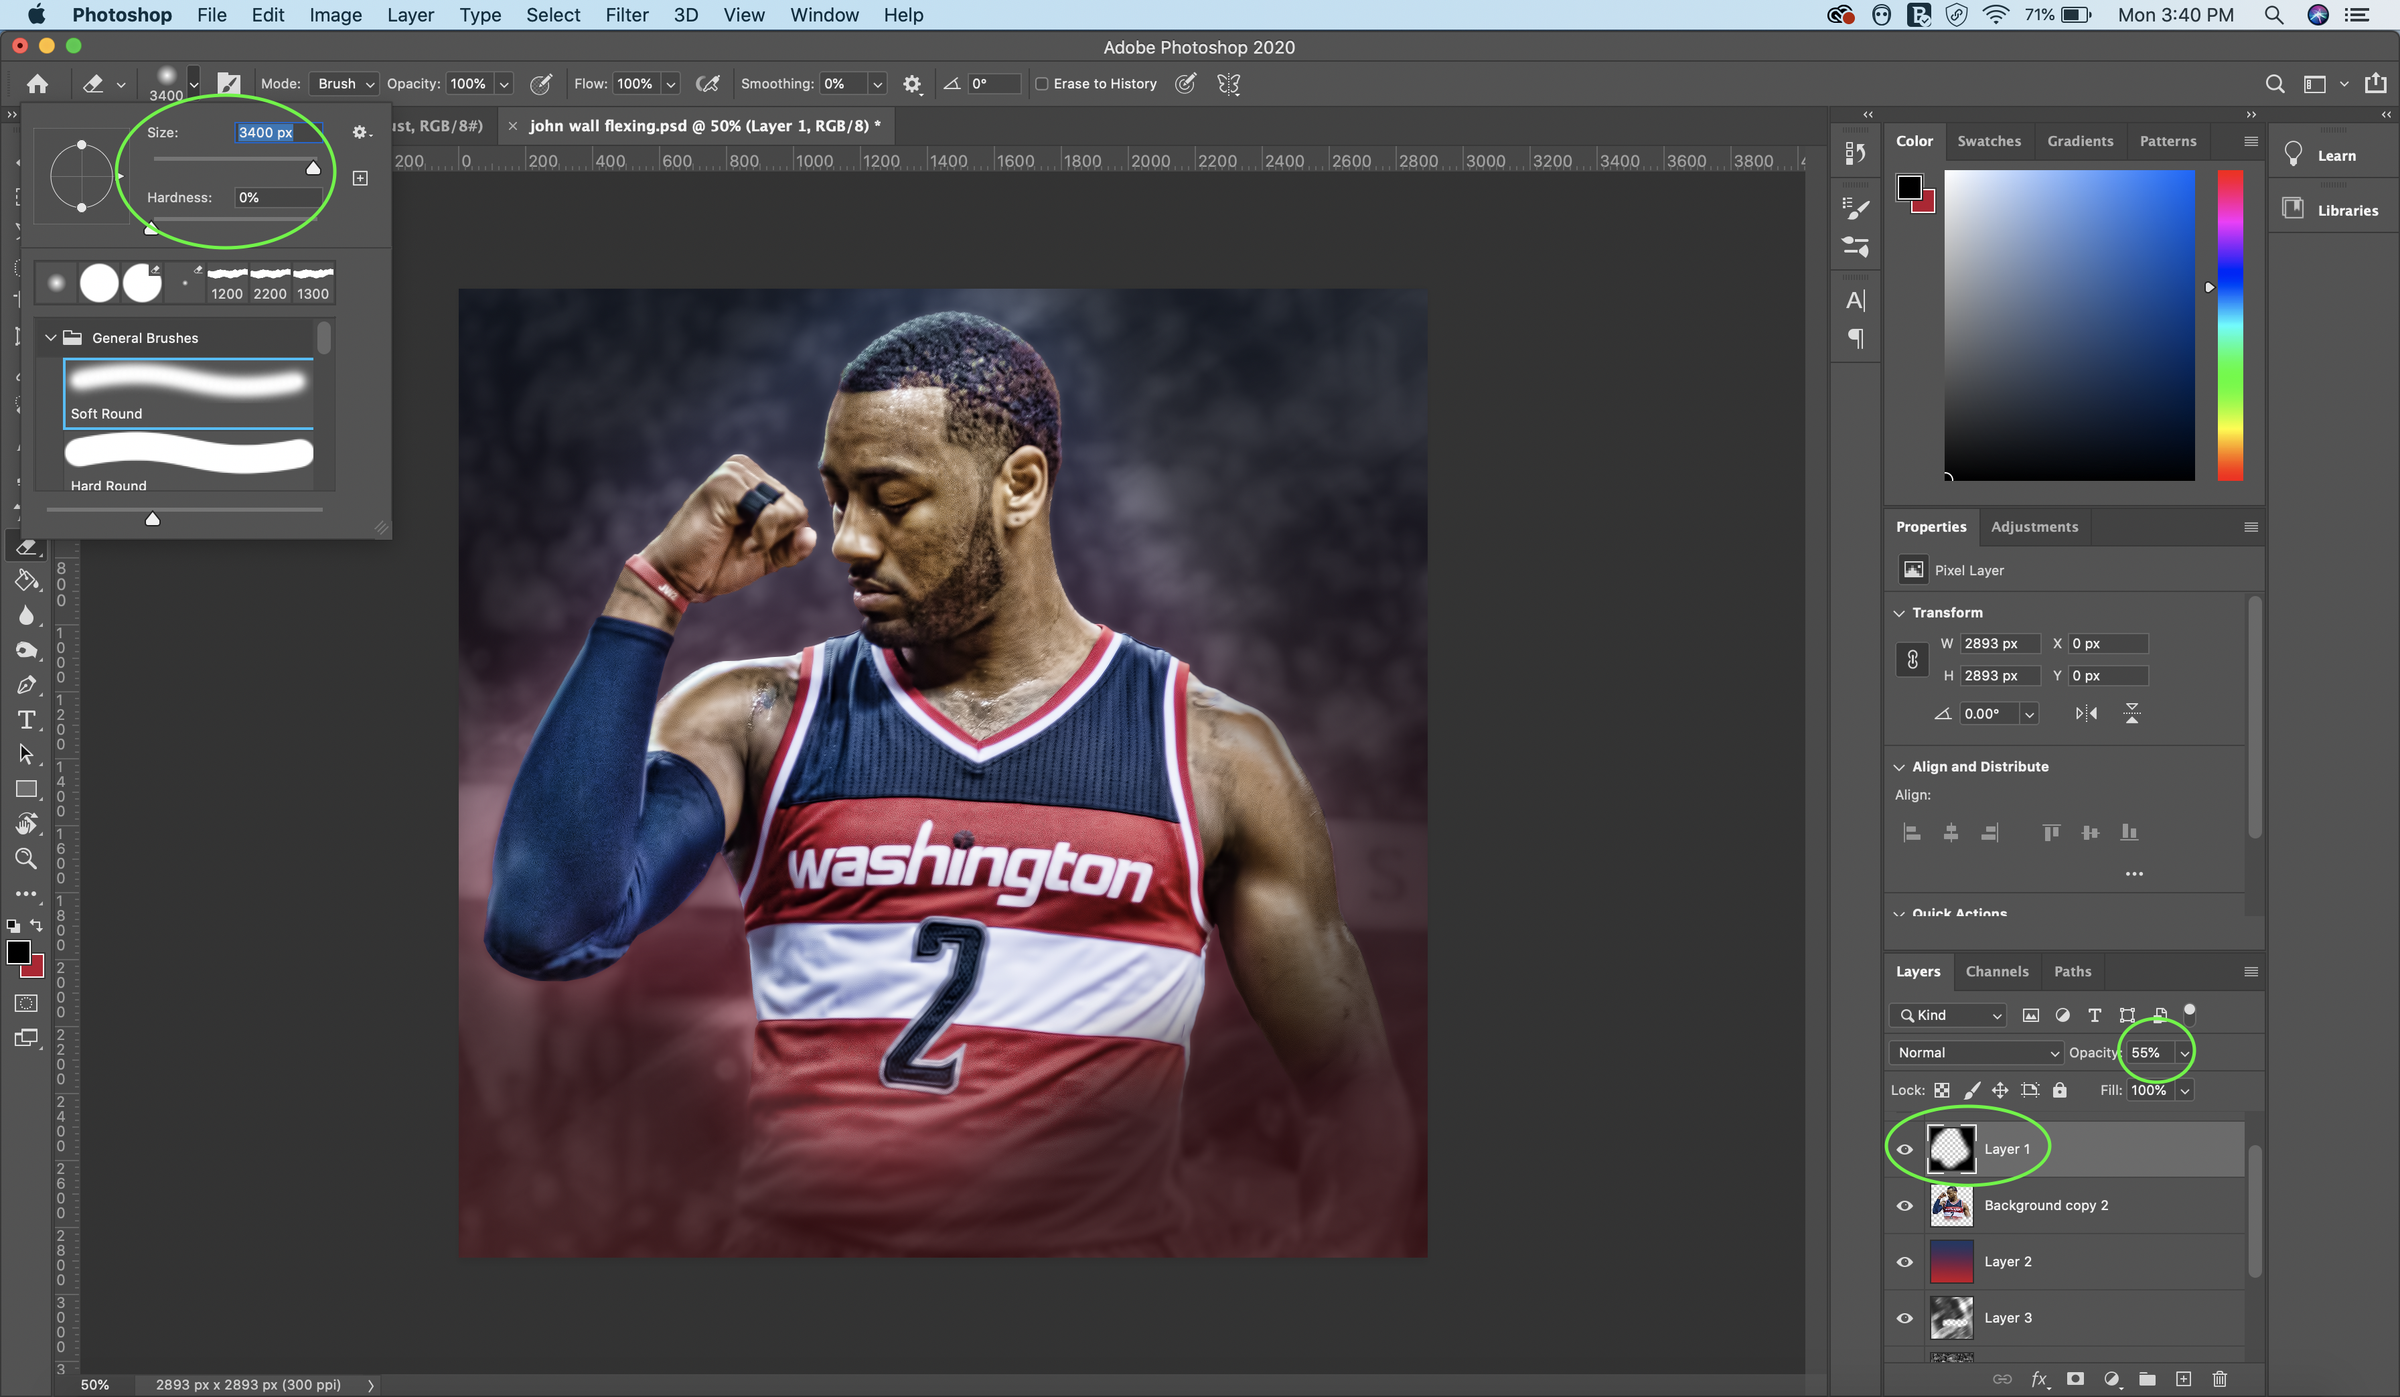Screen dimensions: 2400x1397
Task: Switch to the Channels tab
Action: coord(1996,971)
